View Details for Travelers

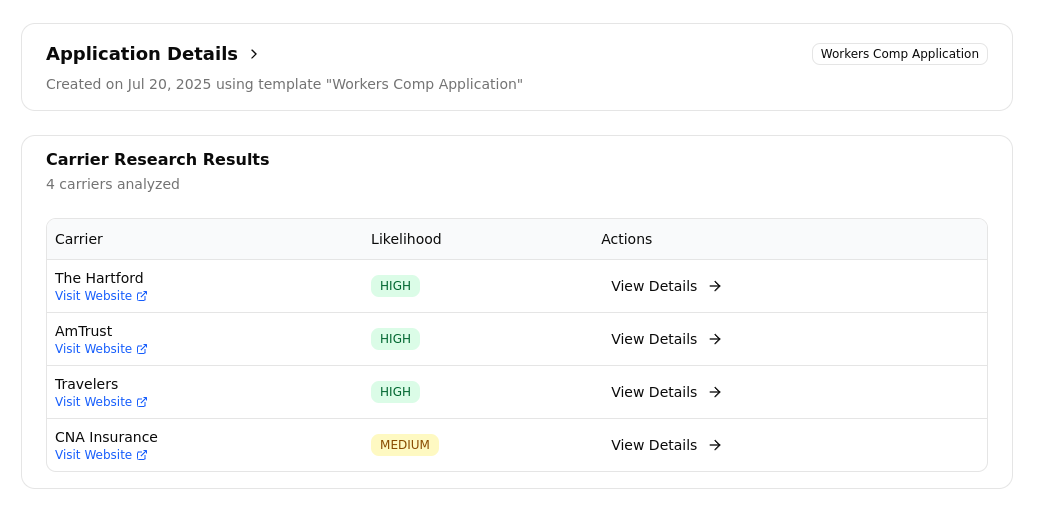666,392
